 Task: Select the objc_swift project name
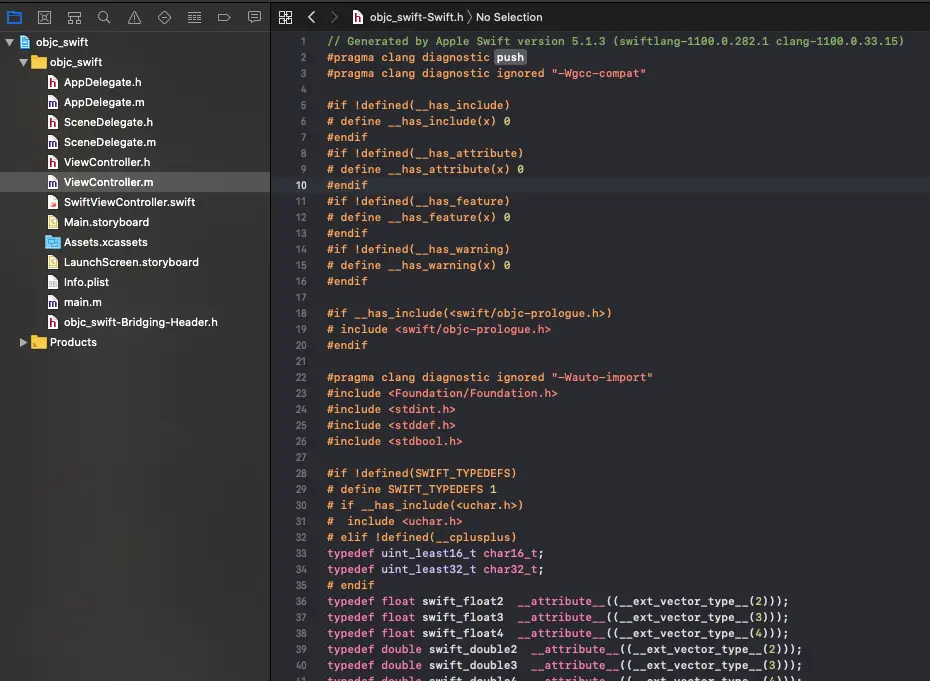[62, 42]
